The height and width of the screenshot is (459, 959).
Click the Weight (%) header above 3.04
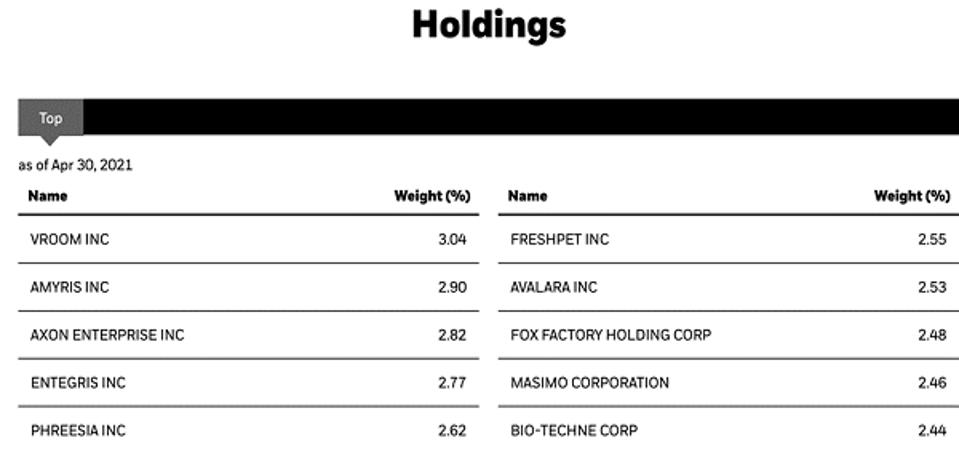(431, 196)
